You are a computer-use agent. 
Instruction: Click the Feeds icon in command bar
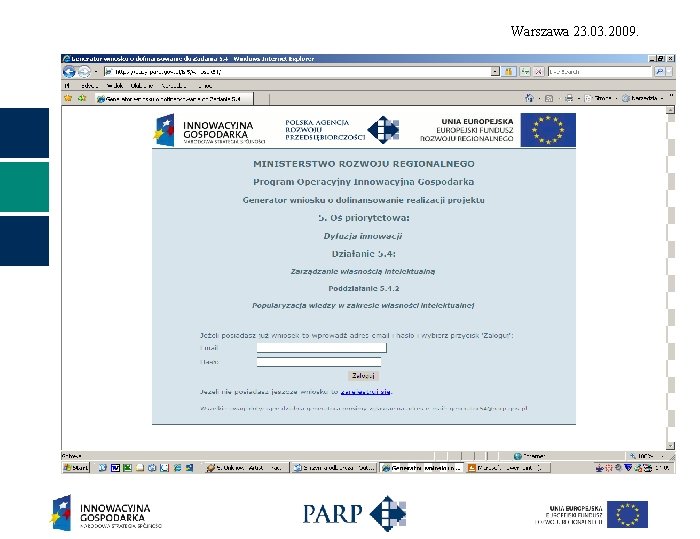[x=549, y=98]
